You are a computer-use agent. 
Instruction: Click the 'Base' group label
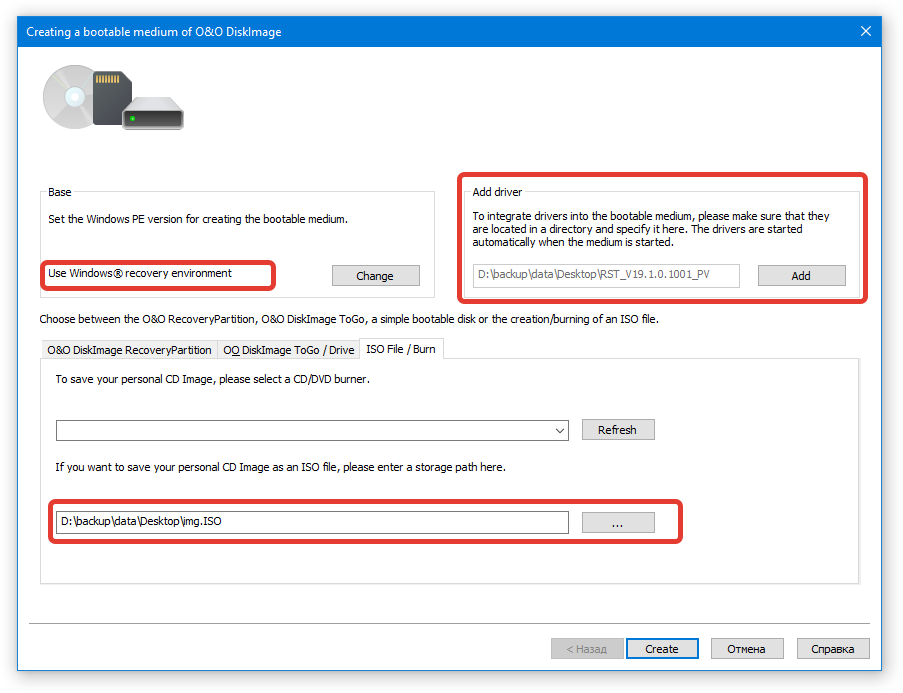[60, 192]
